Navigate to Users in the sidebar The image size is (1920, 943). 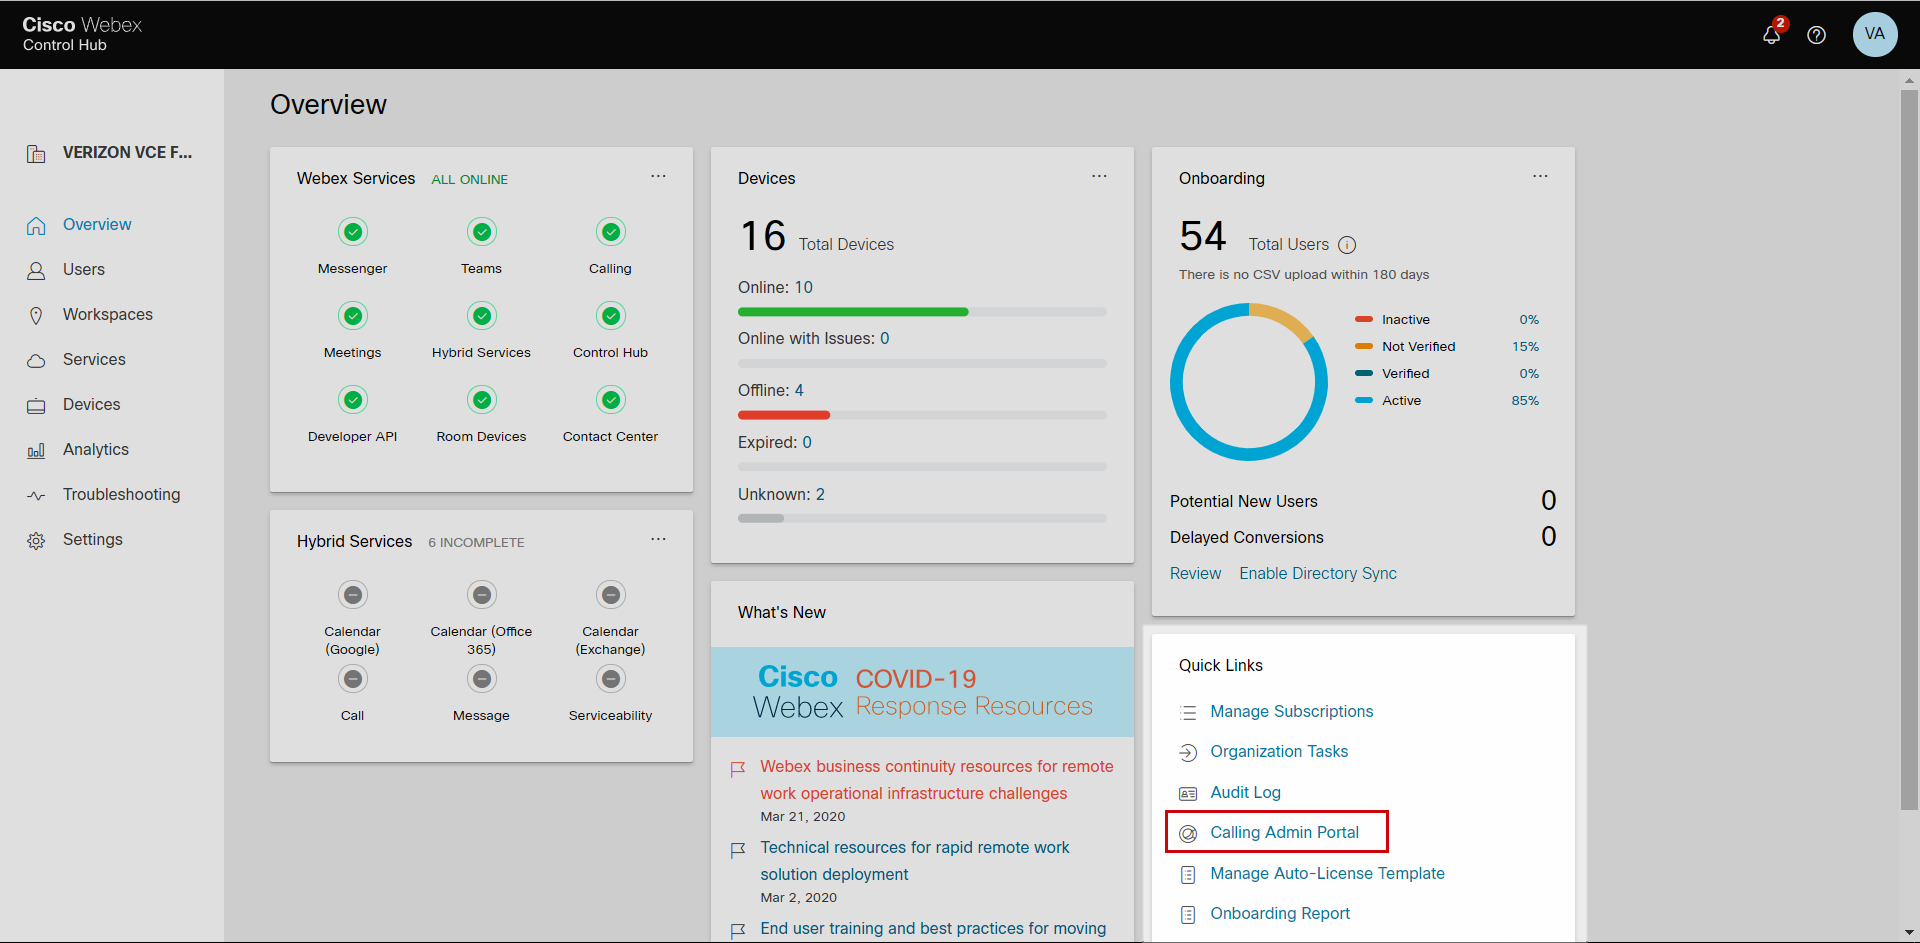pyautogui.click(x=83, y=269)
